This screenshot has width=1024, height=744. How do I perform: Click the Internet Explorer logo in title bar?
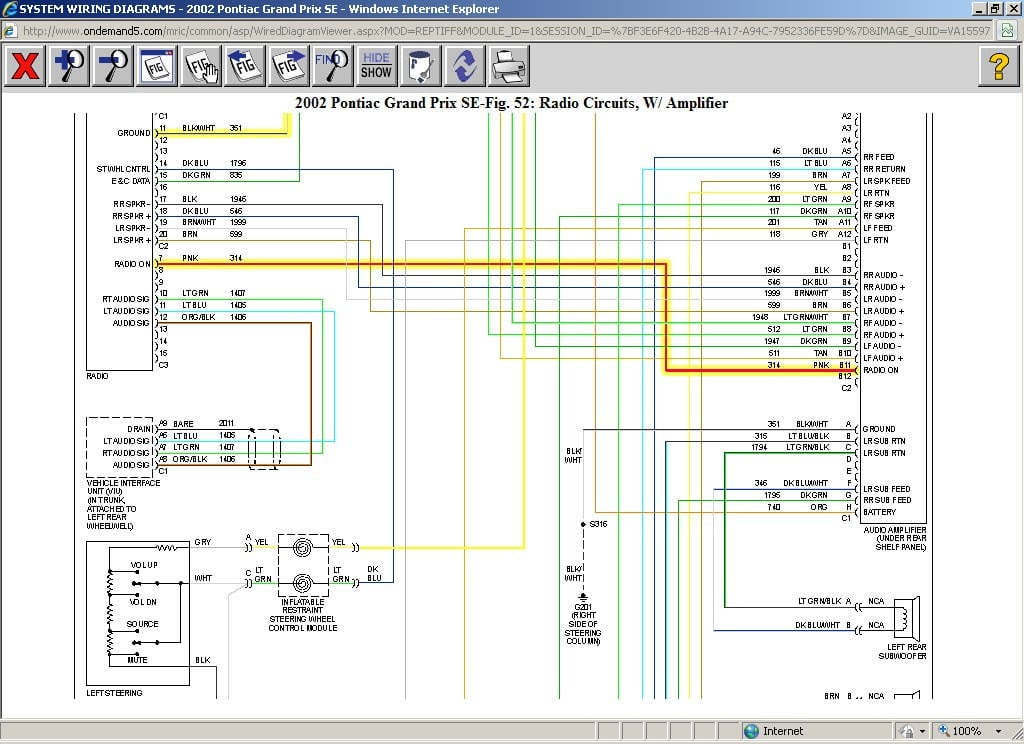click(9, 8)
